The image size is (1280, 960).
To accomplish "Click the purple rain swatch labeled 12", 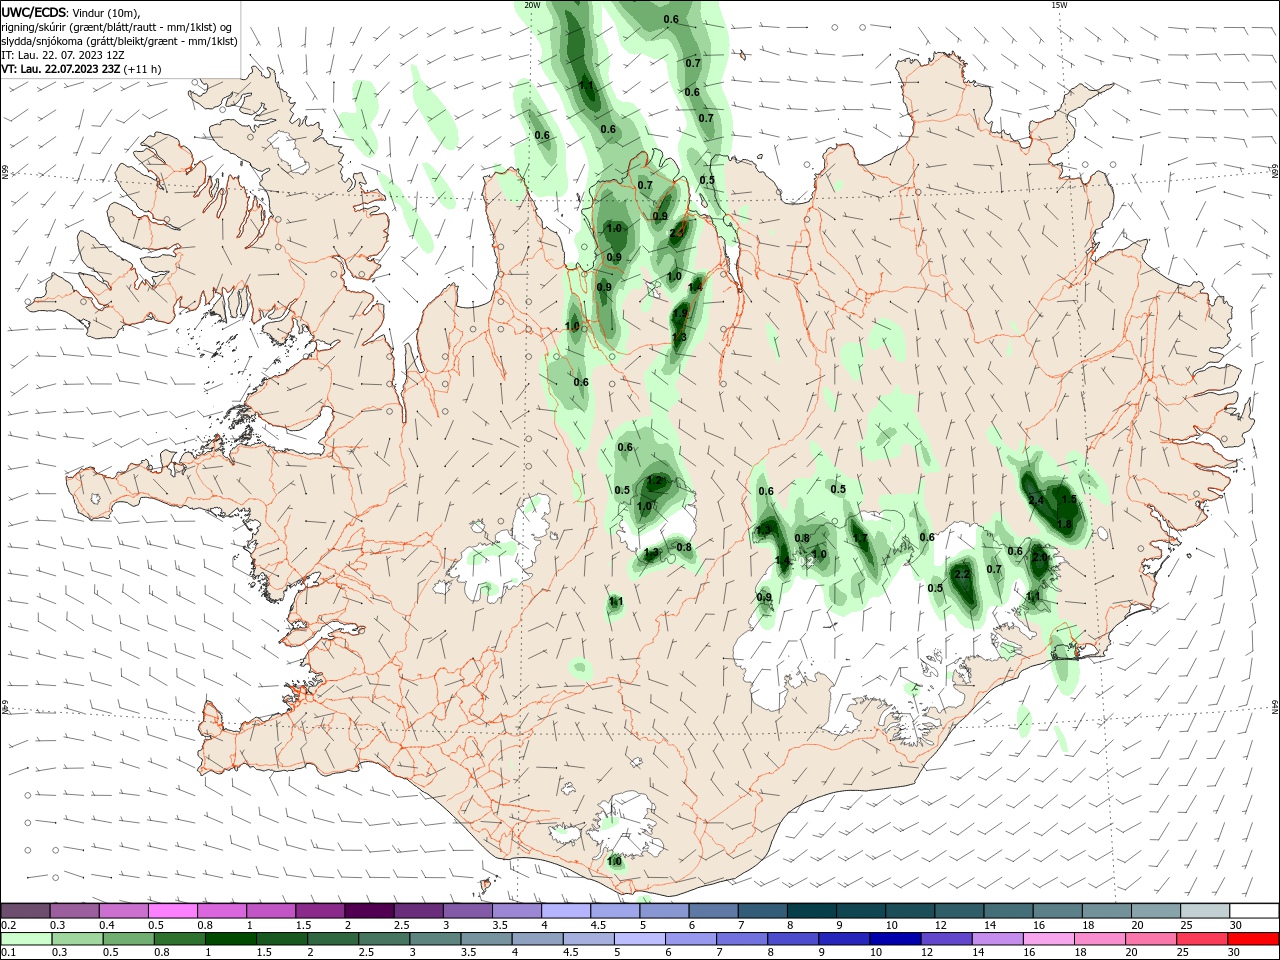I will point(947,939).
